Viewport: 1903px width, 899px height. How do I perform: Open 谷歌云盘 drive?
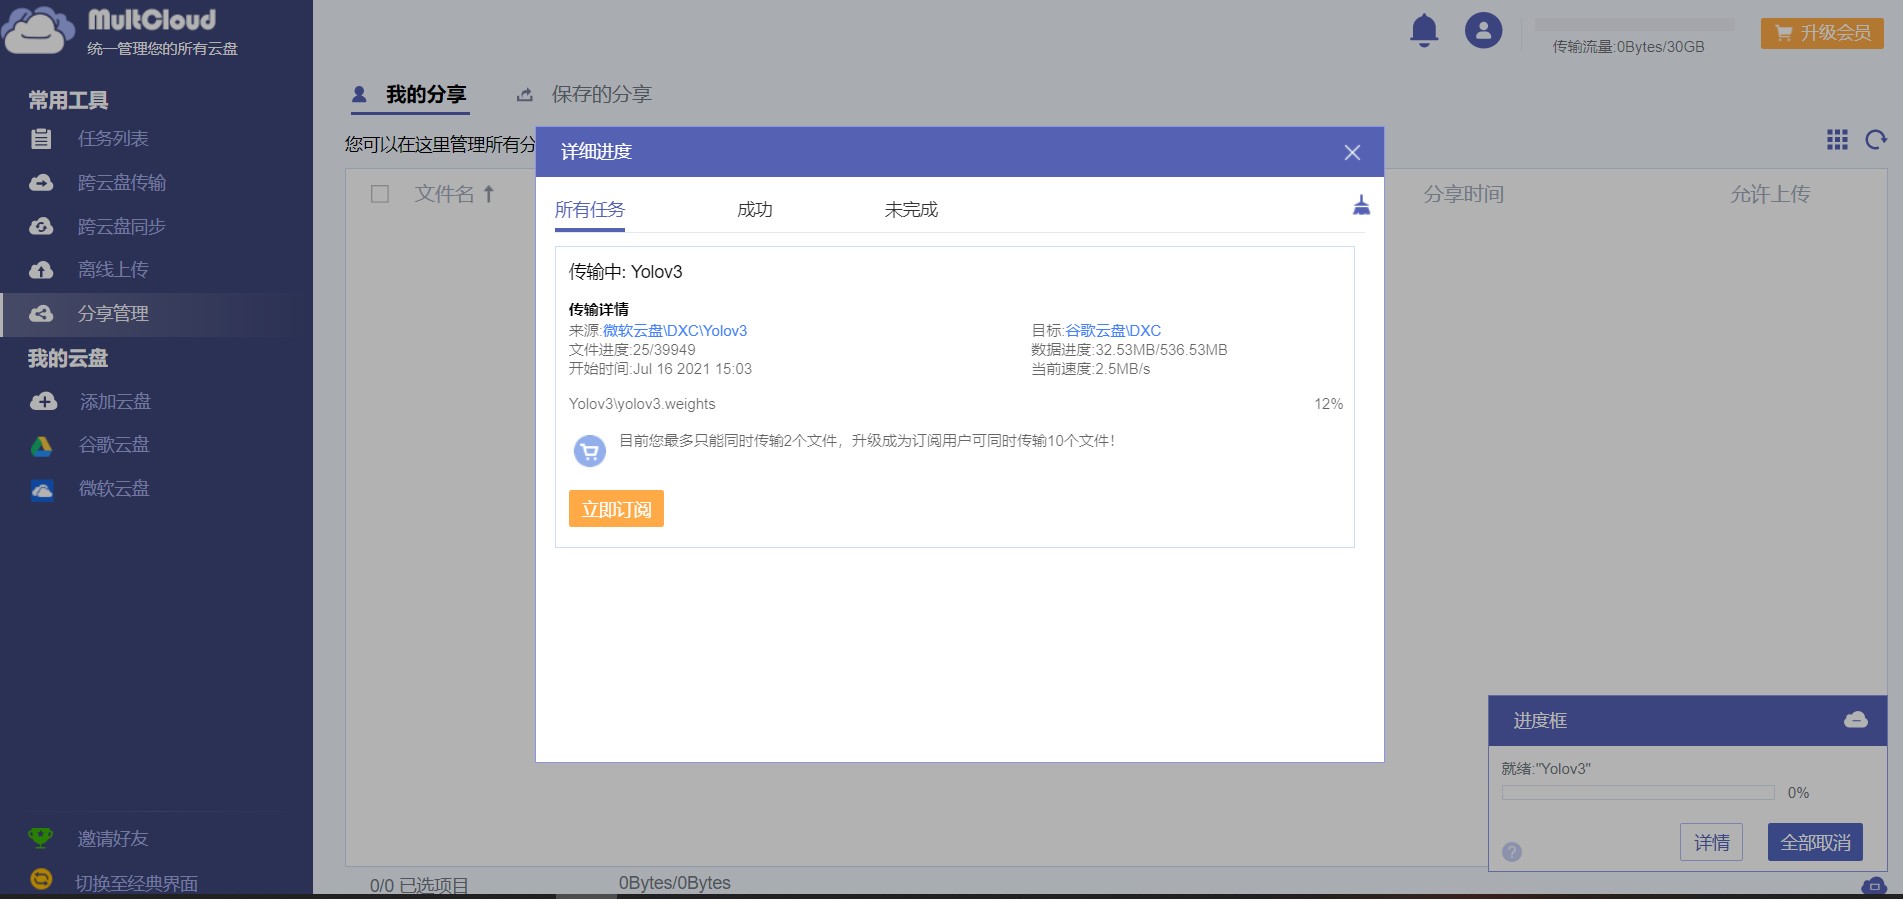(114, 445)
